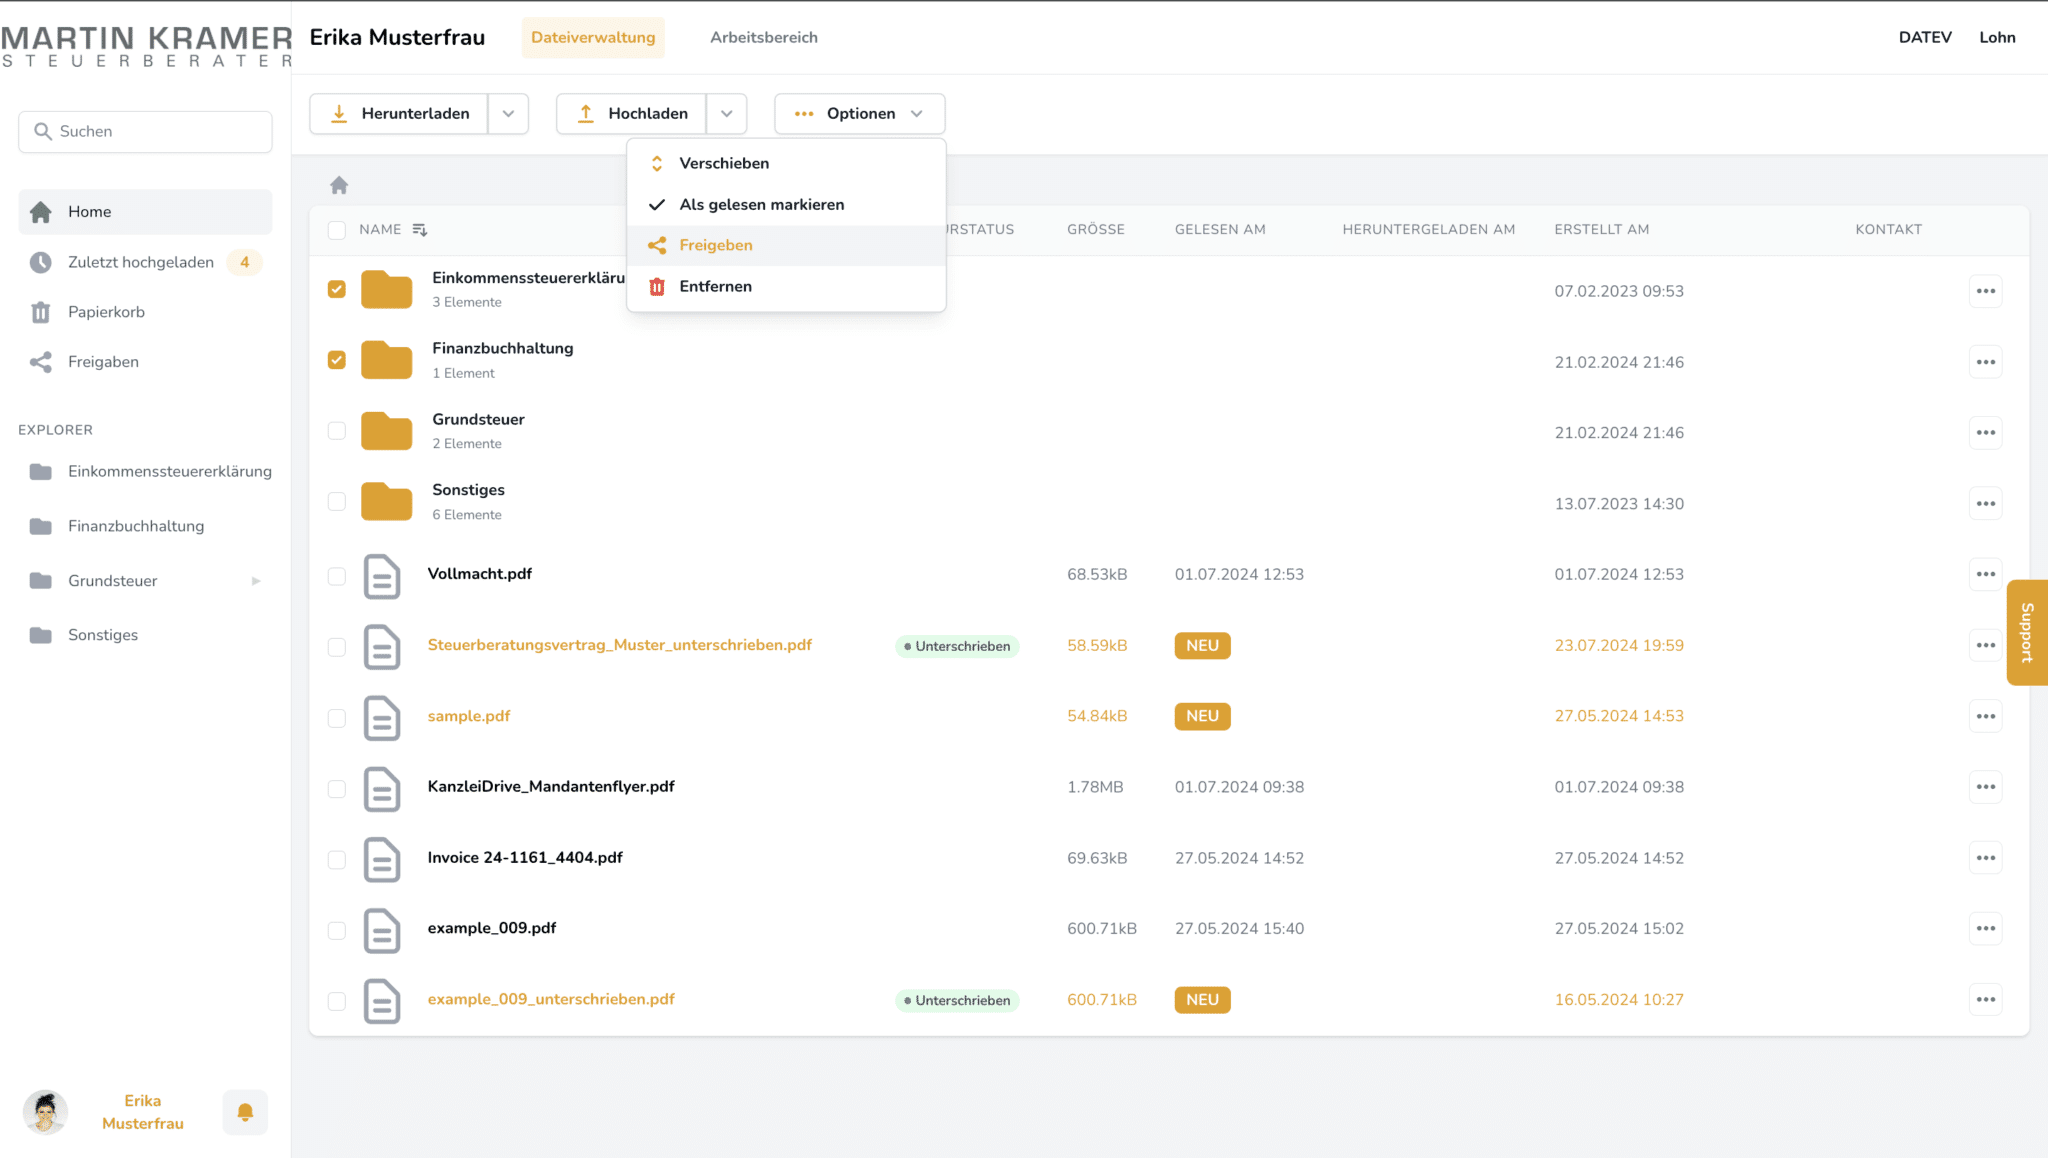Click the home breadcrumb icon above the file list

tap(339, 185)
